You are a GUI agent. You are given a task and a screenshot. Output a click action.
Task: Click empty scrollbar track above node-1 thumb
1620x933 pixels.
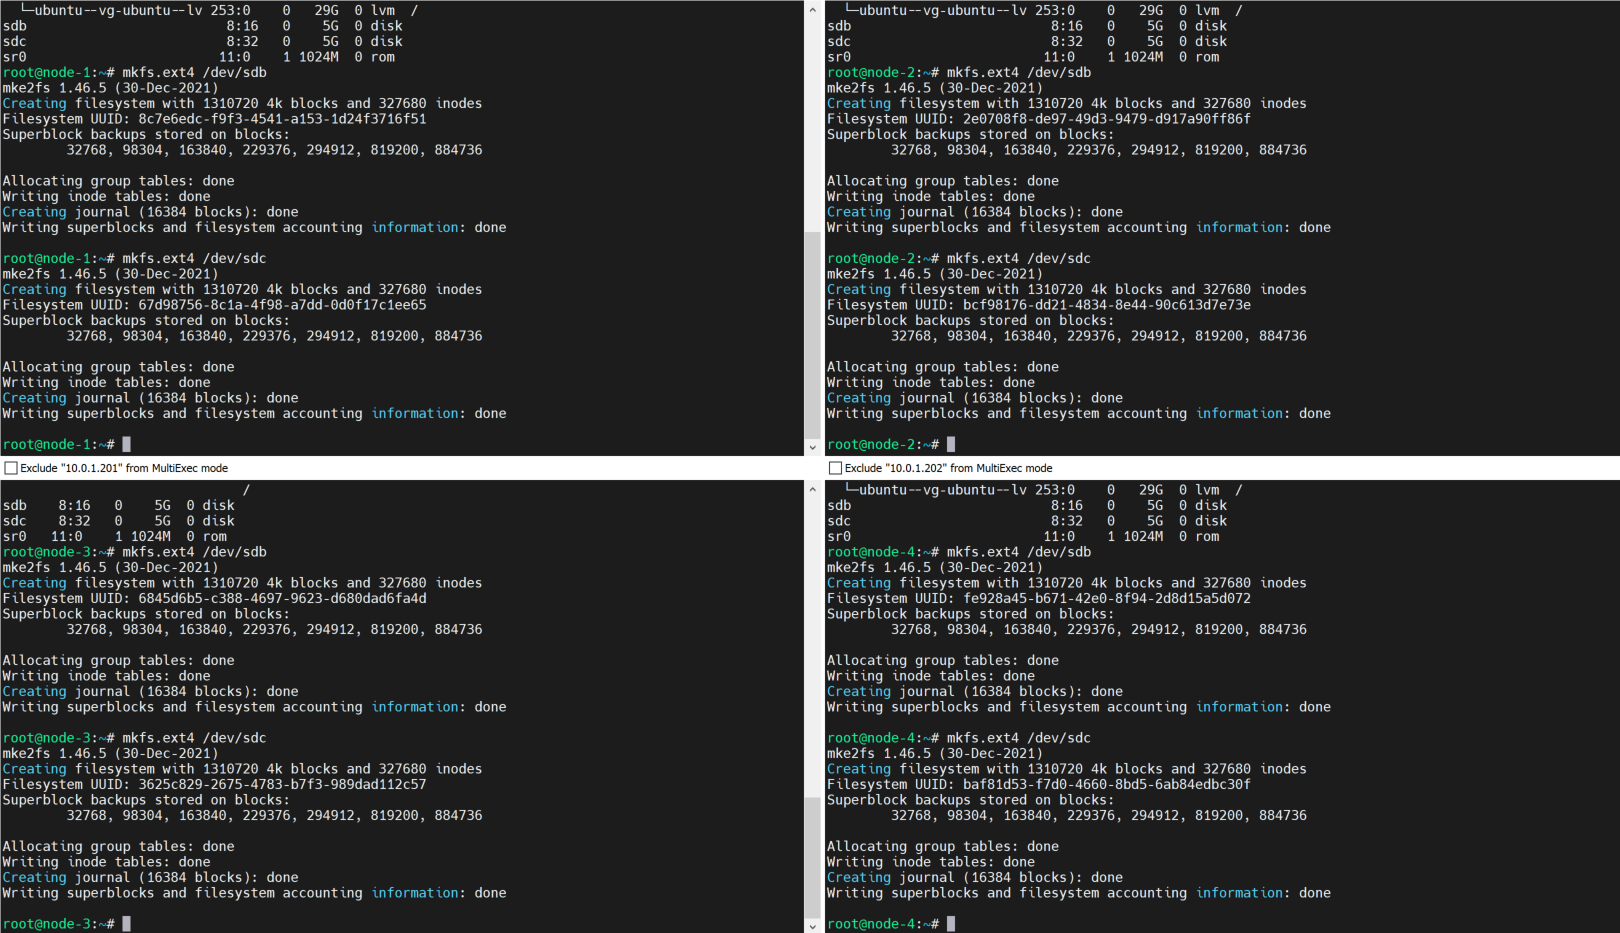click(812, 120)
